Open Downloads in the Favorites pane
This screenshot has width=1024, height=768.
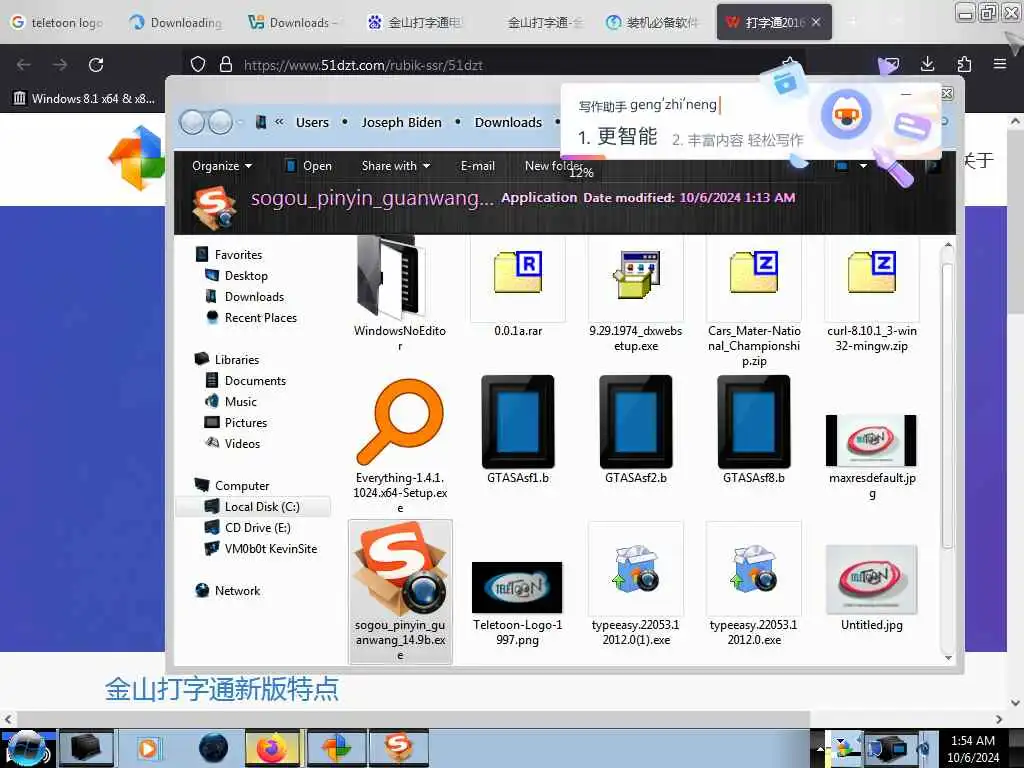pos(245,296)
